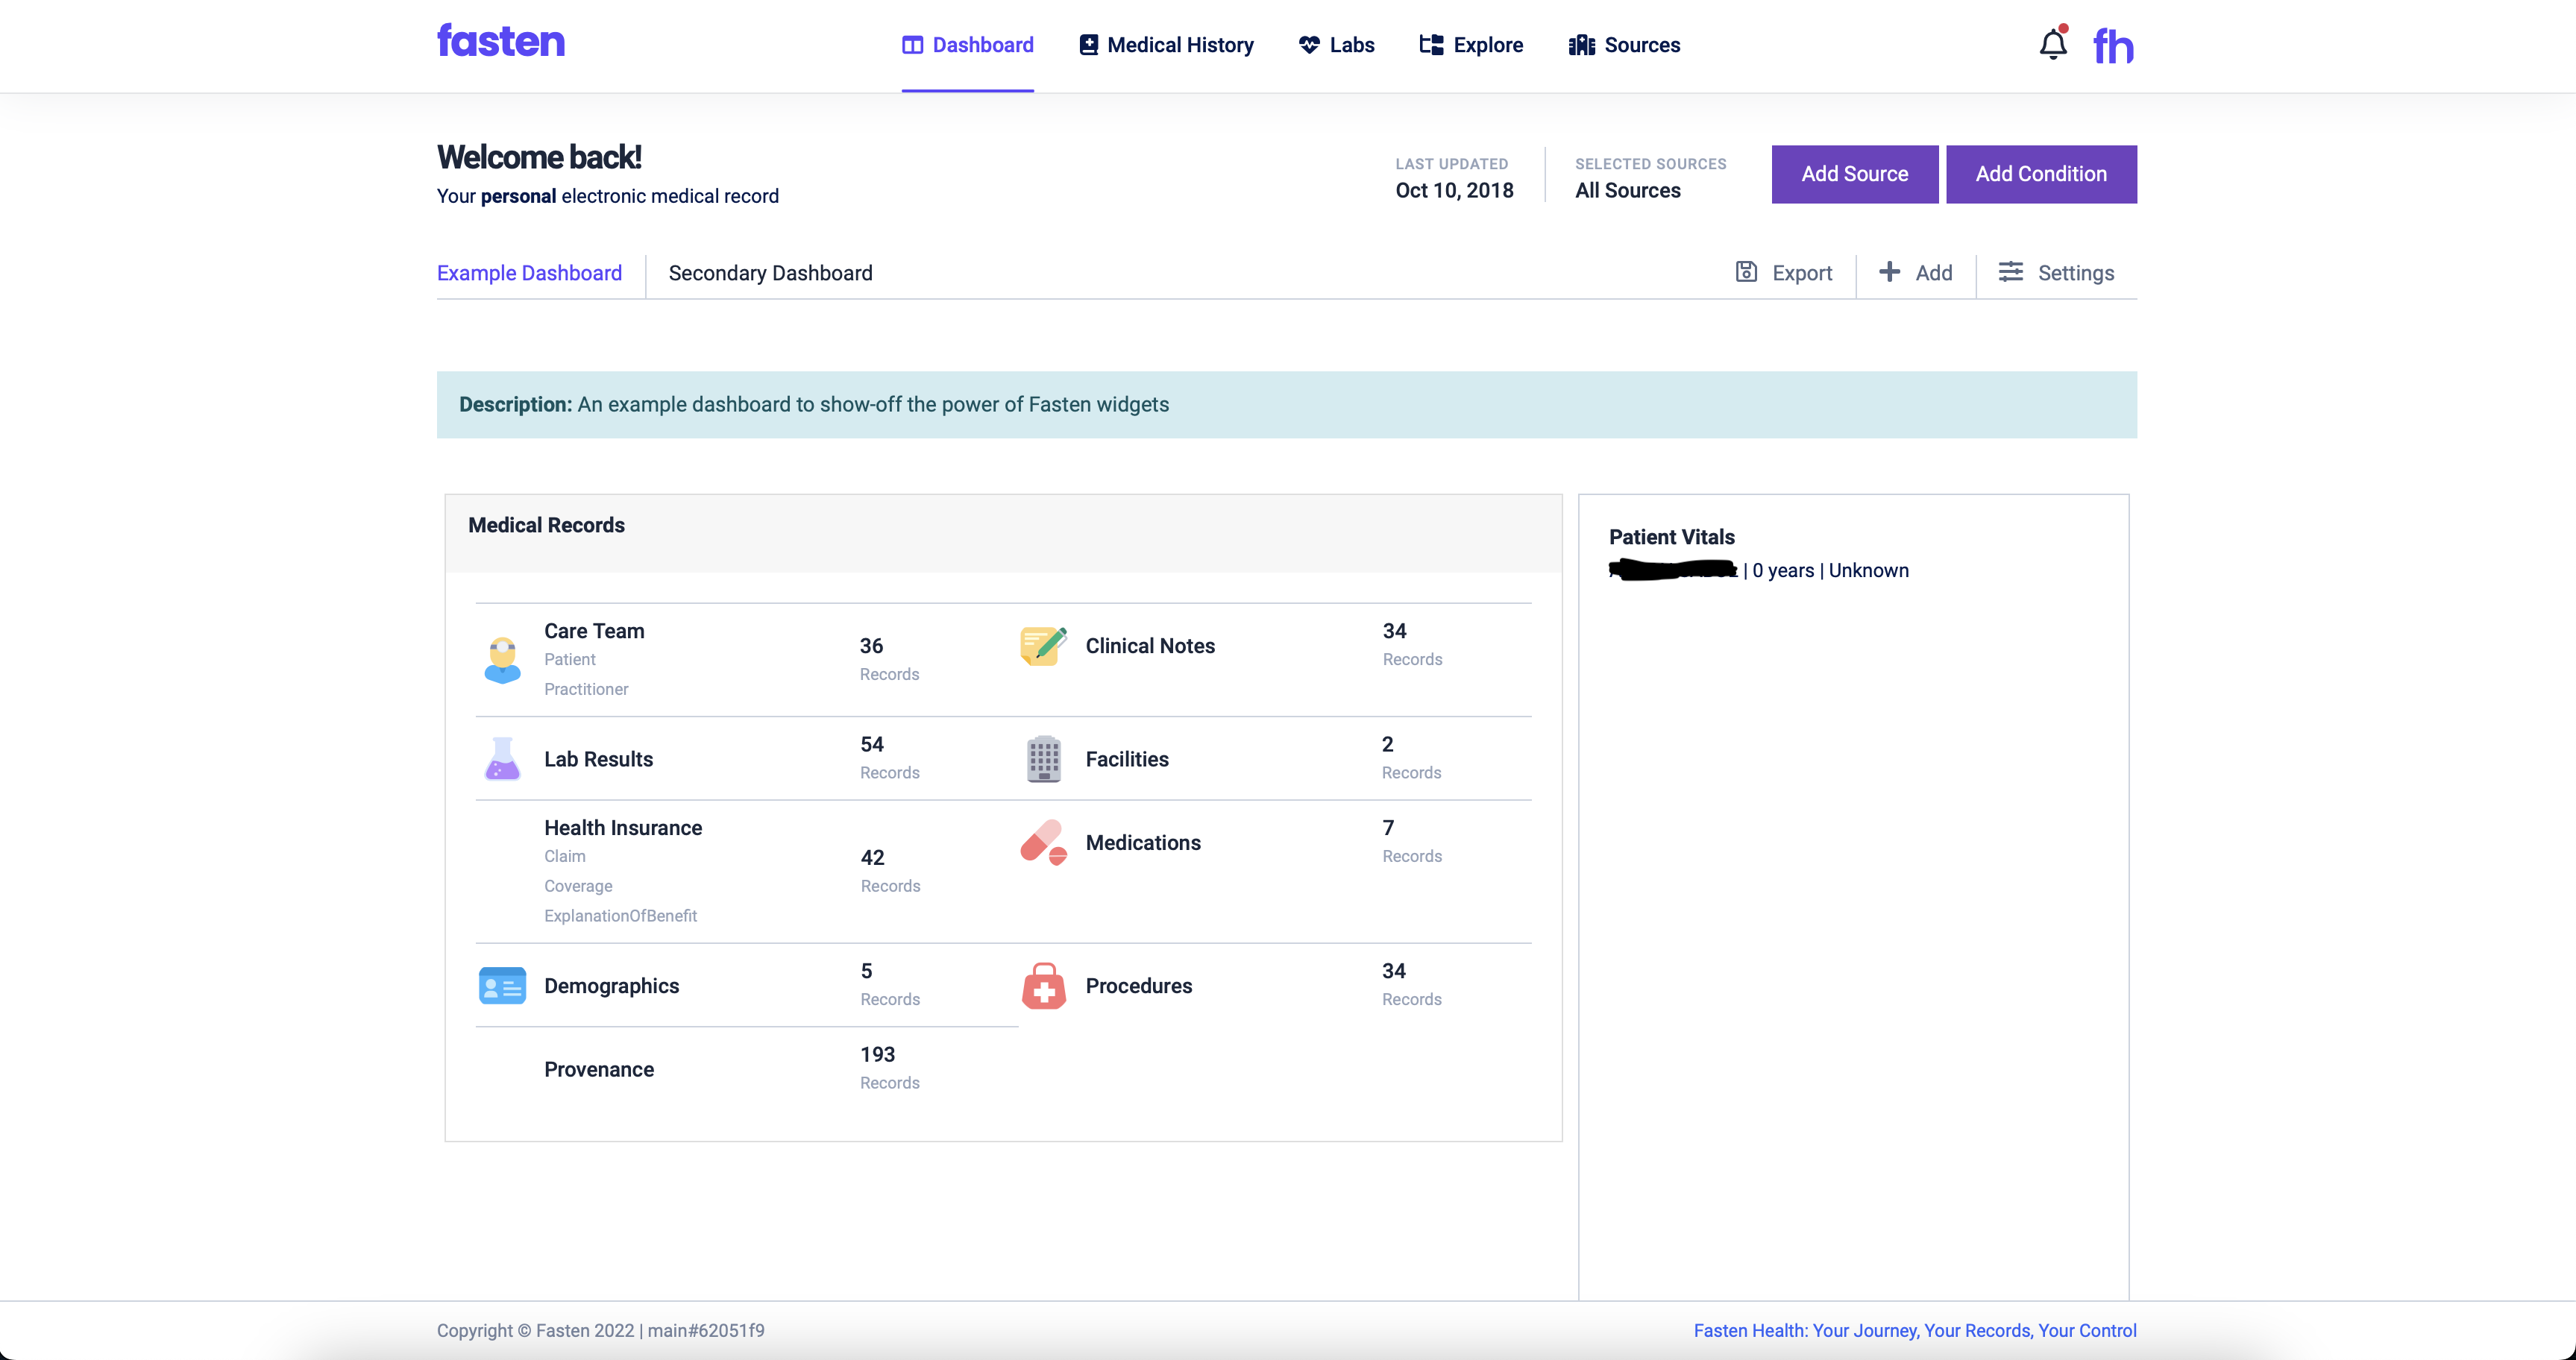The width and height of the screenshot is (2576, 1360).
Task: Click the Lab Results flask icon
Action: (x=502, y=759)
